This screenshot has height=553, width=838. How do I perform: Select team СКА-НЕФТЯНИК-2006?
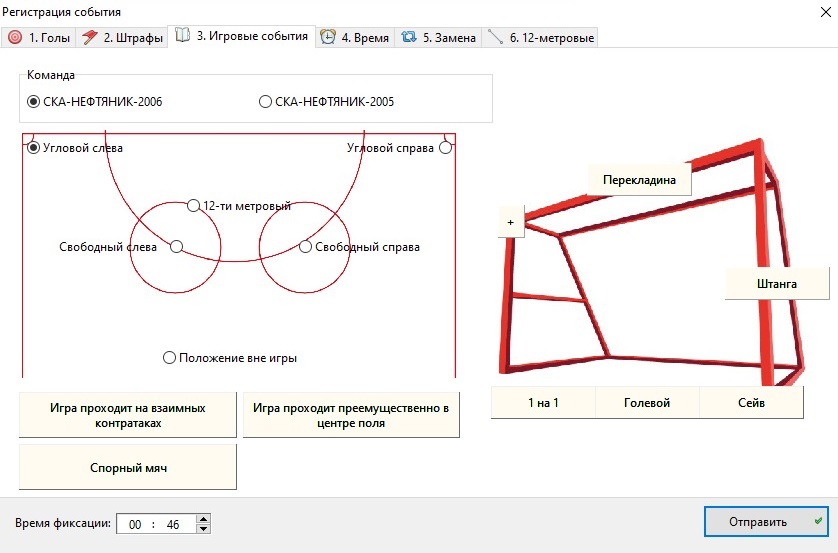coord(95,102)
